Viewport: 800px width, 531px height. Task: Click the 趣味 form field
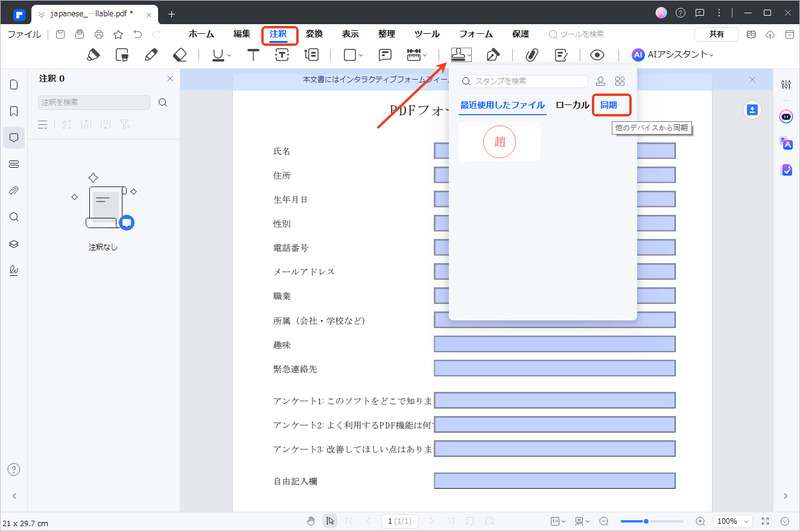click(555, 344)
